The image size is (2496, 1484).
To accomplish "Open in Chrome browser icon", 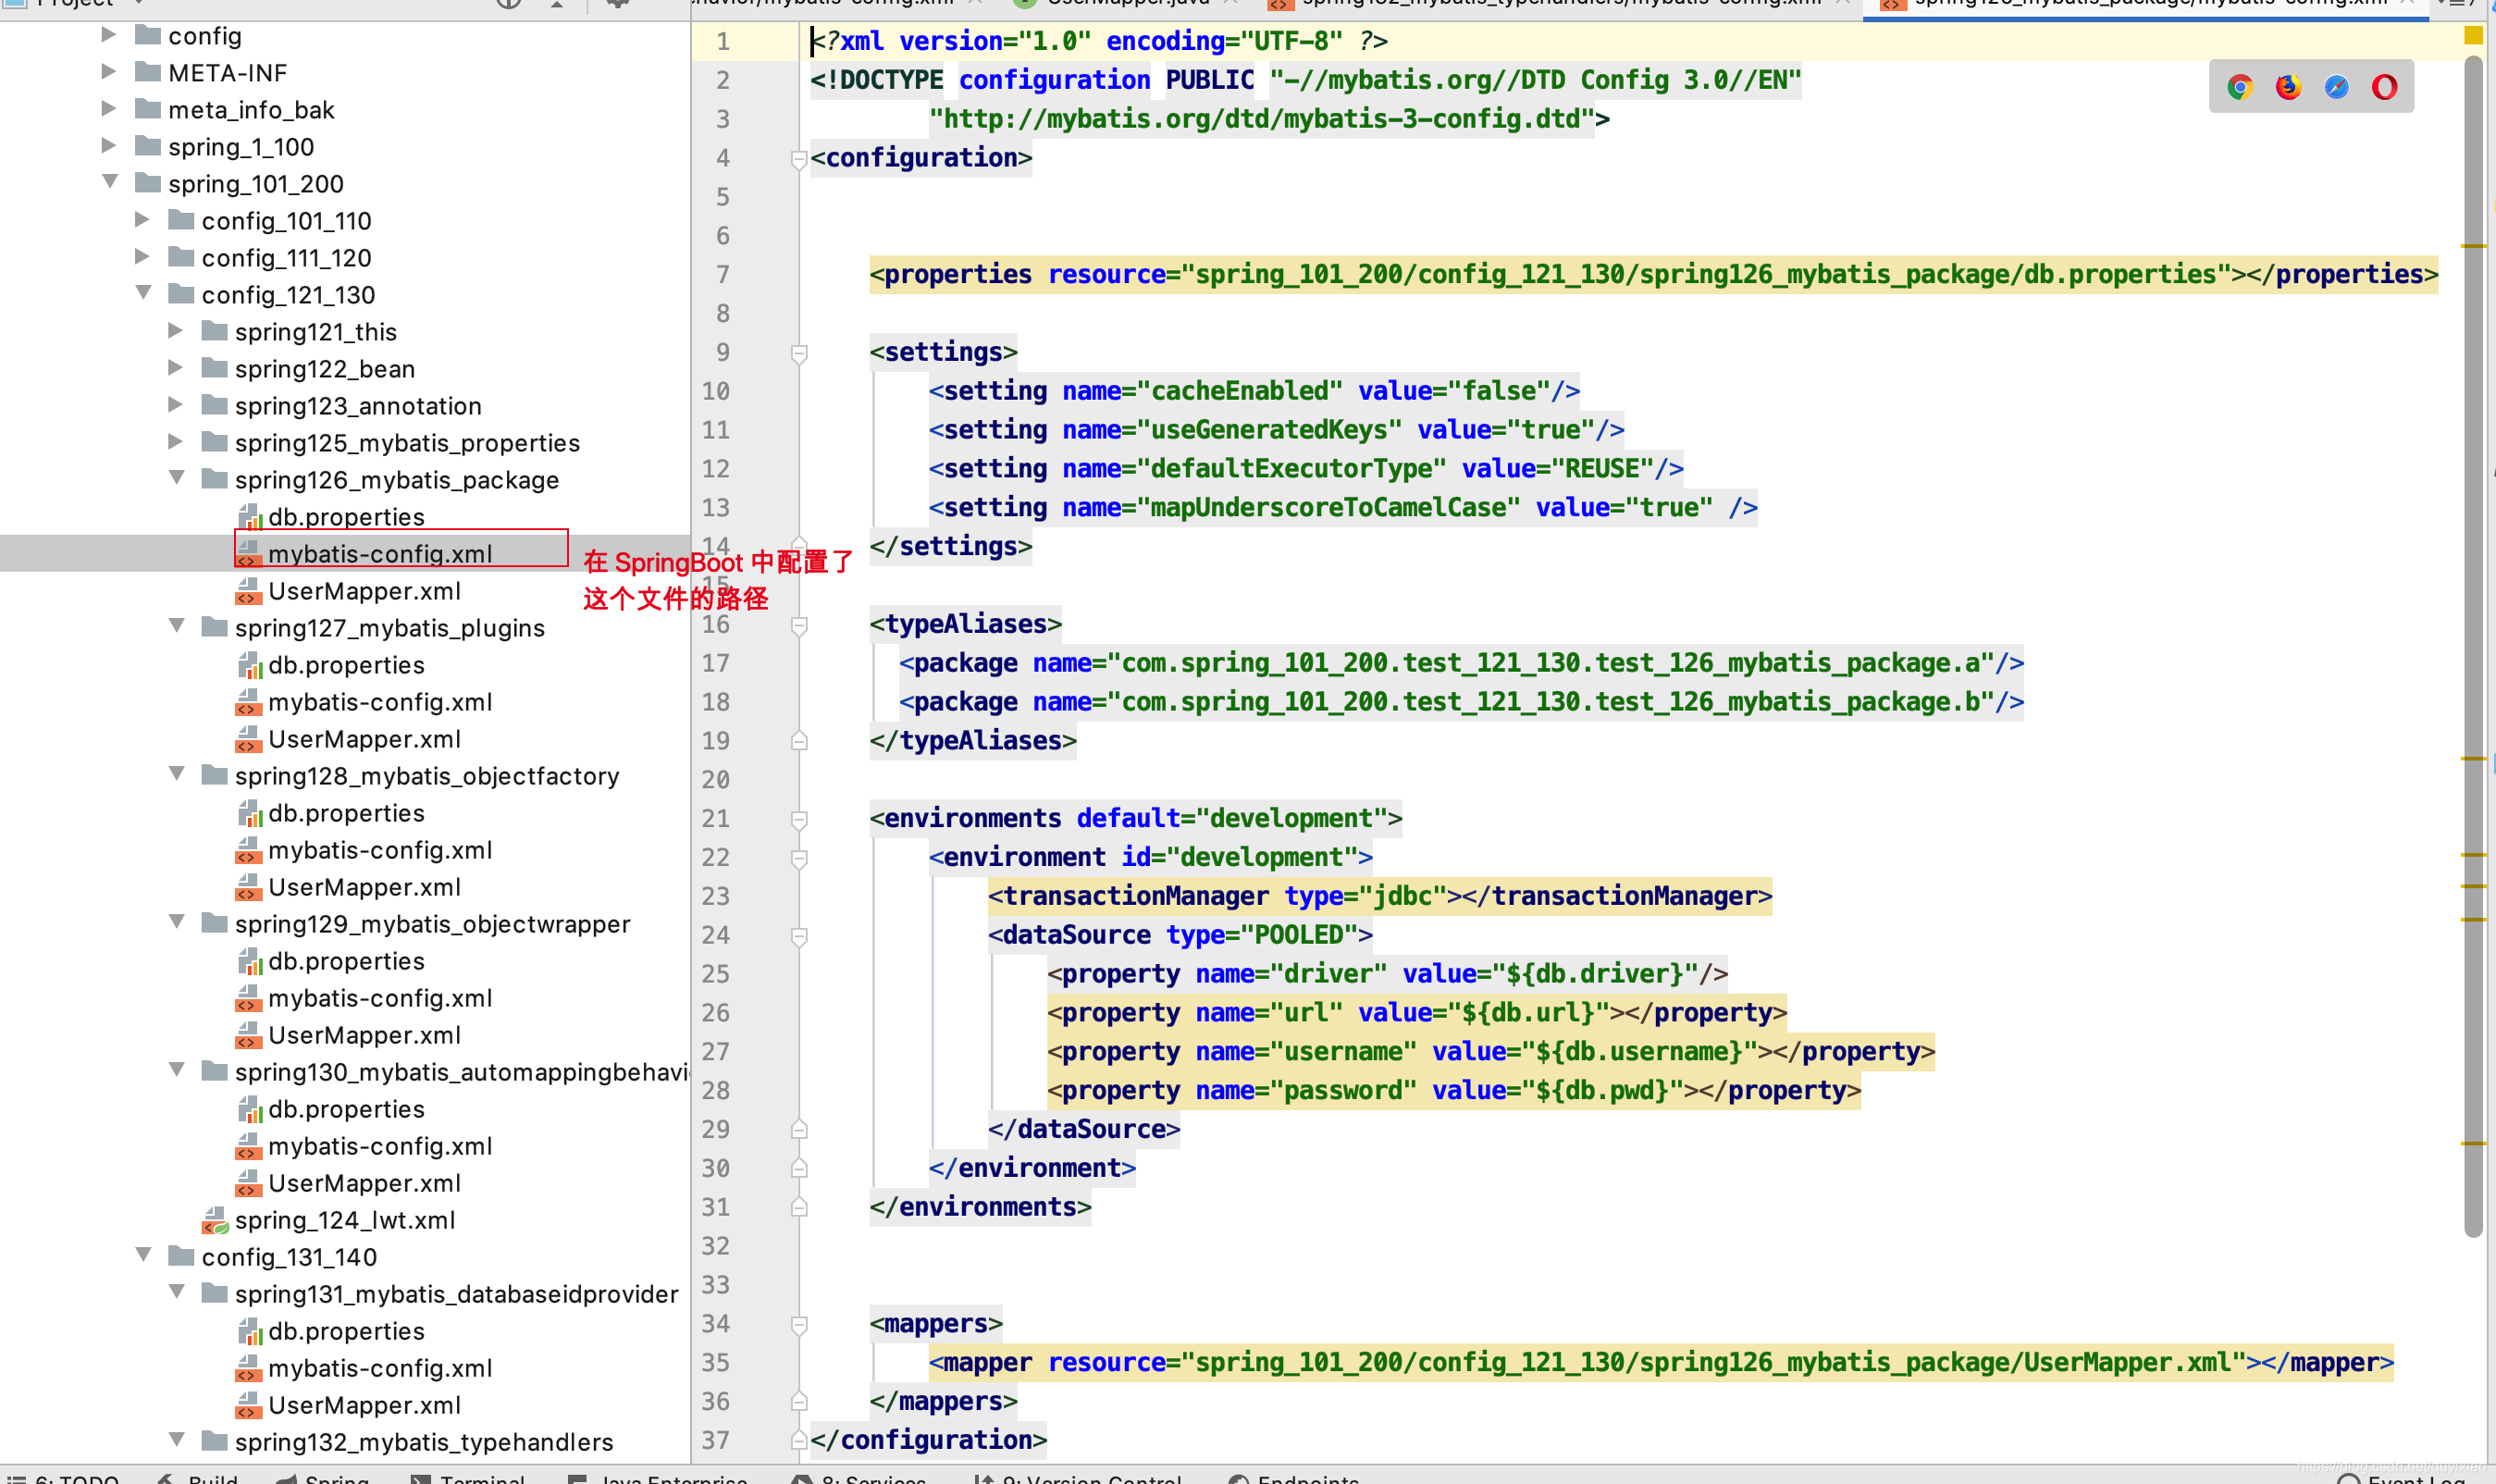I will (x=2239, y=87).
